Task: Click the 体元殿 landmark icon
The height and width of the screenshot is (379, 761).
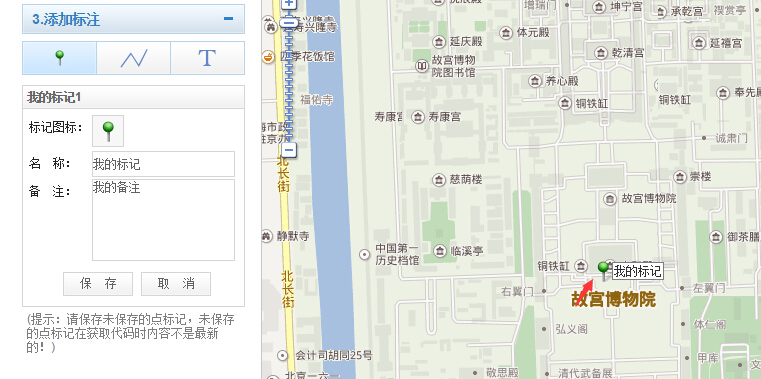Action: (x=506, y=33)
